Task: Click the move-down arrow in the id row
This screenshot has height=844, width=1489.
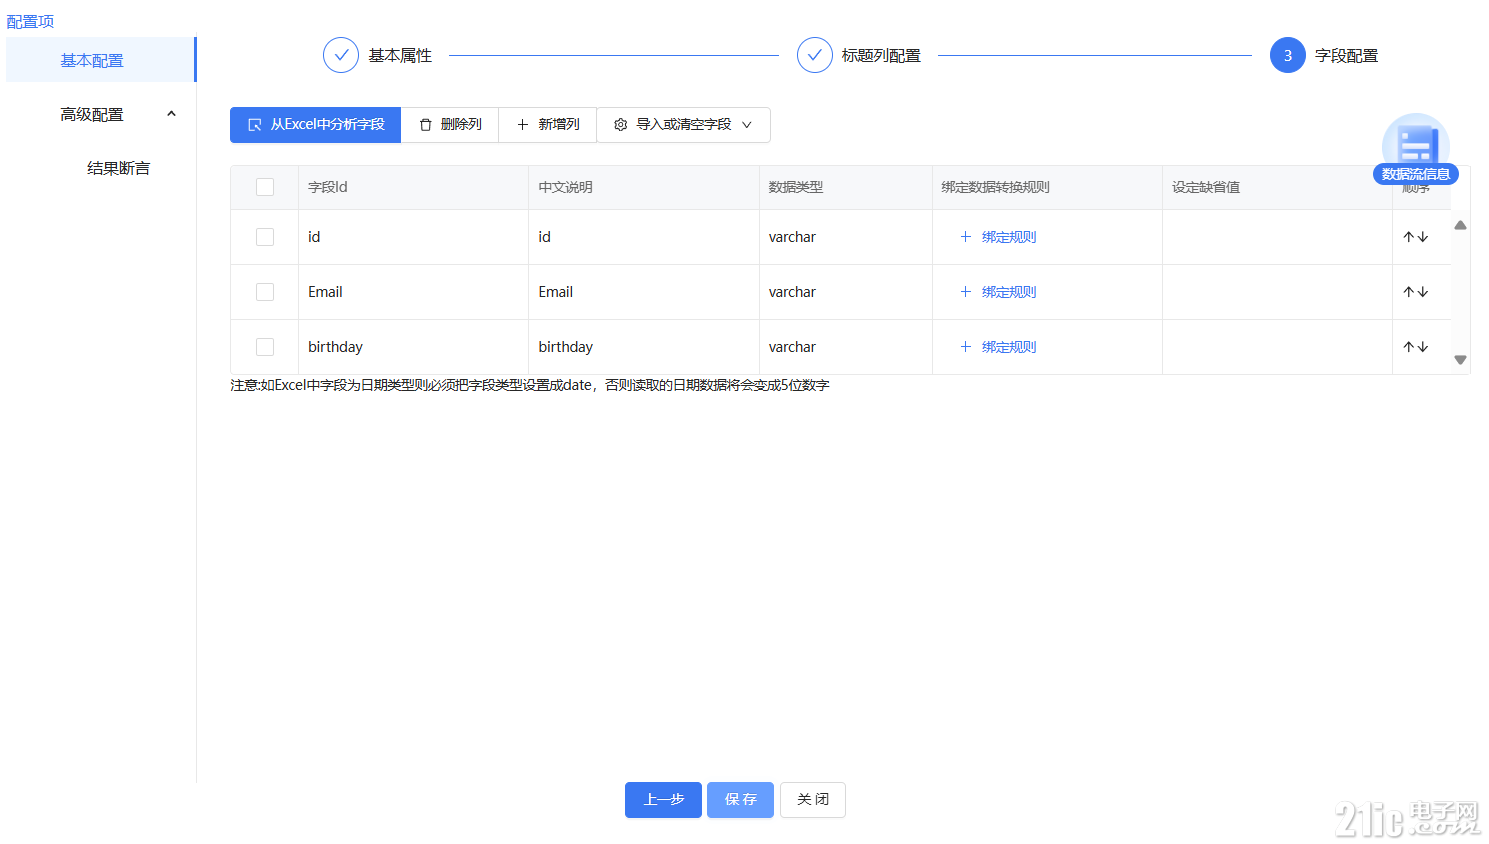Action: (1423, 237)
